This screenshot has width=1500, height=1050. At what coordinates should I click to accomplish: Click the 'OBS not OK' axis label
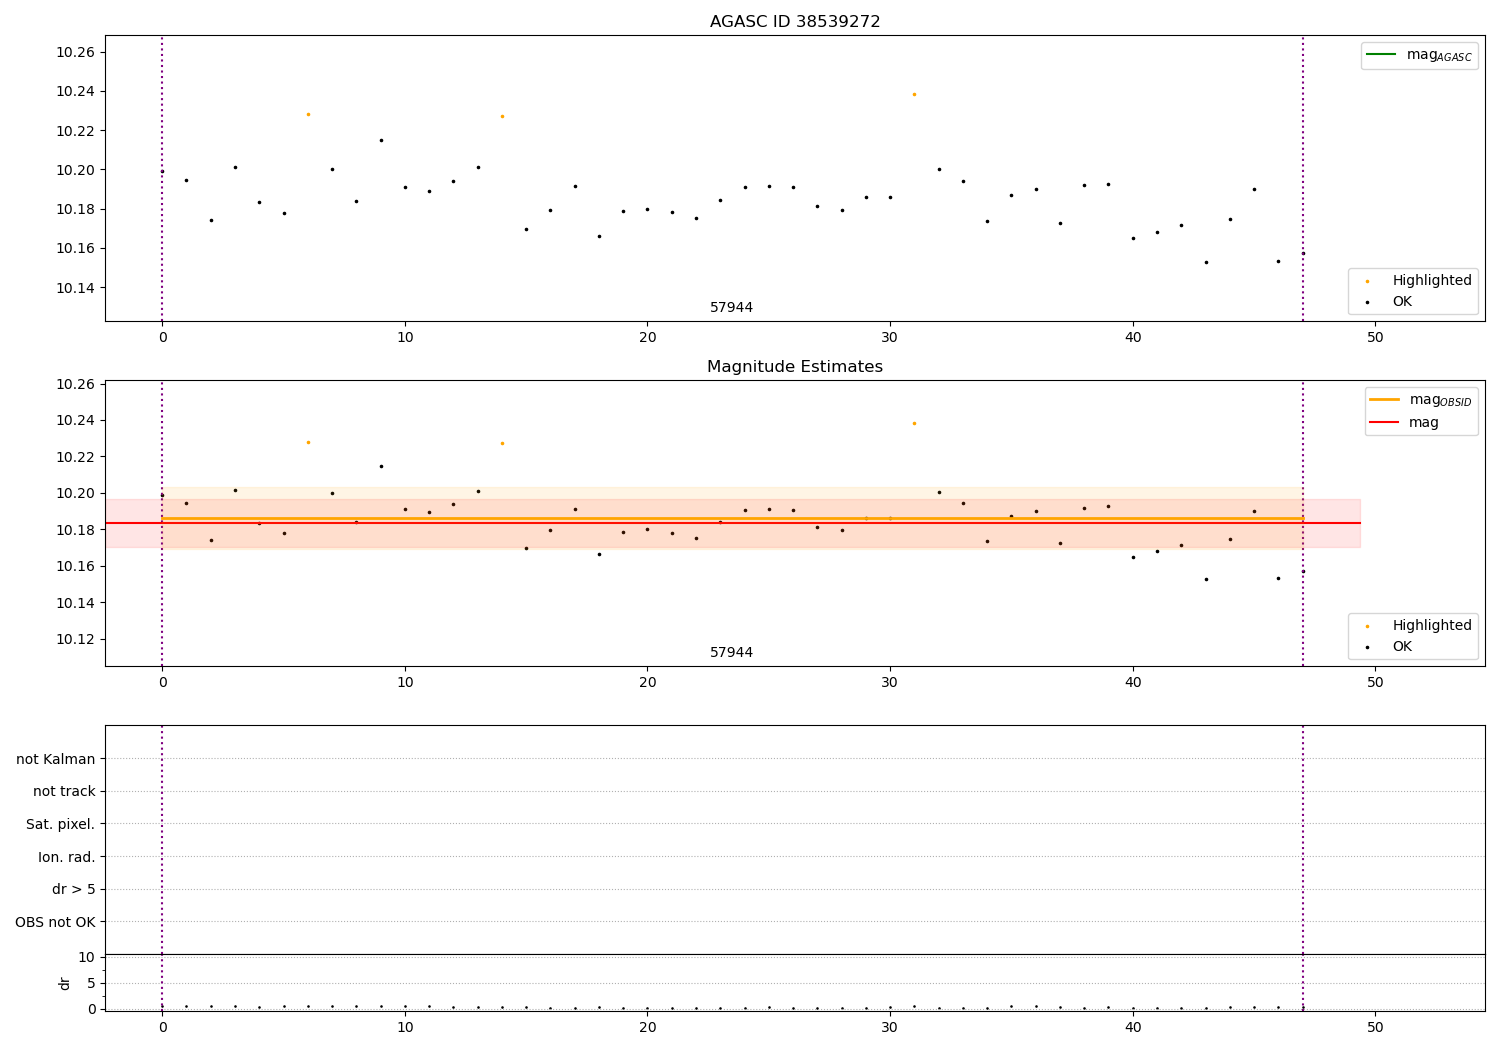[x=56, y=922]
